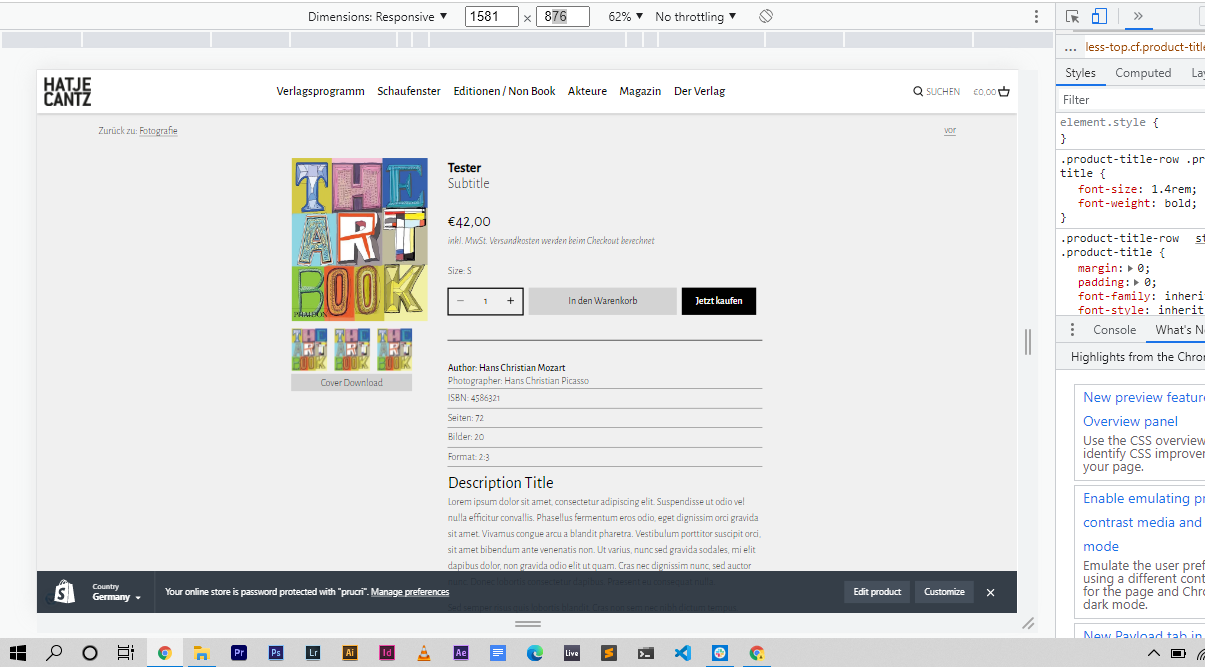
Task: Launch Adobe Lightroom from taskbar
Action: [x=313, y=653]
